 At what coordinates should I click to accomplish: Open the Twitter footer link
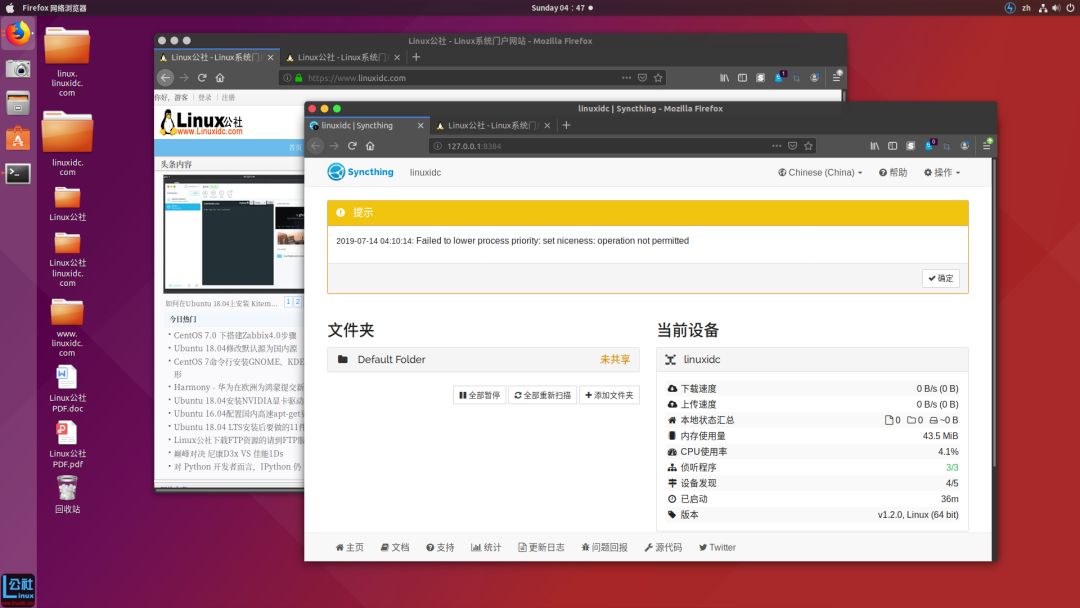point(717,547)
